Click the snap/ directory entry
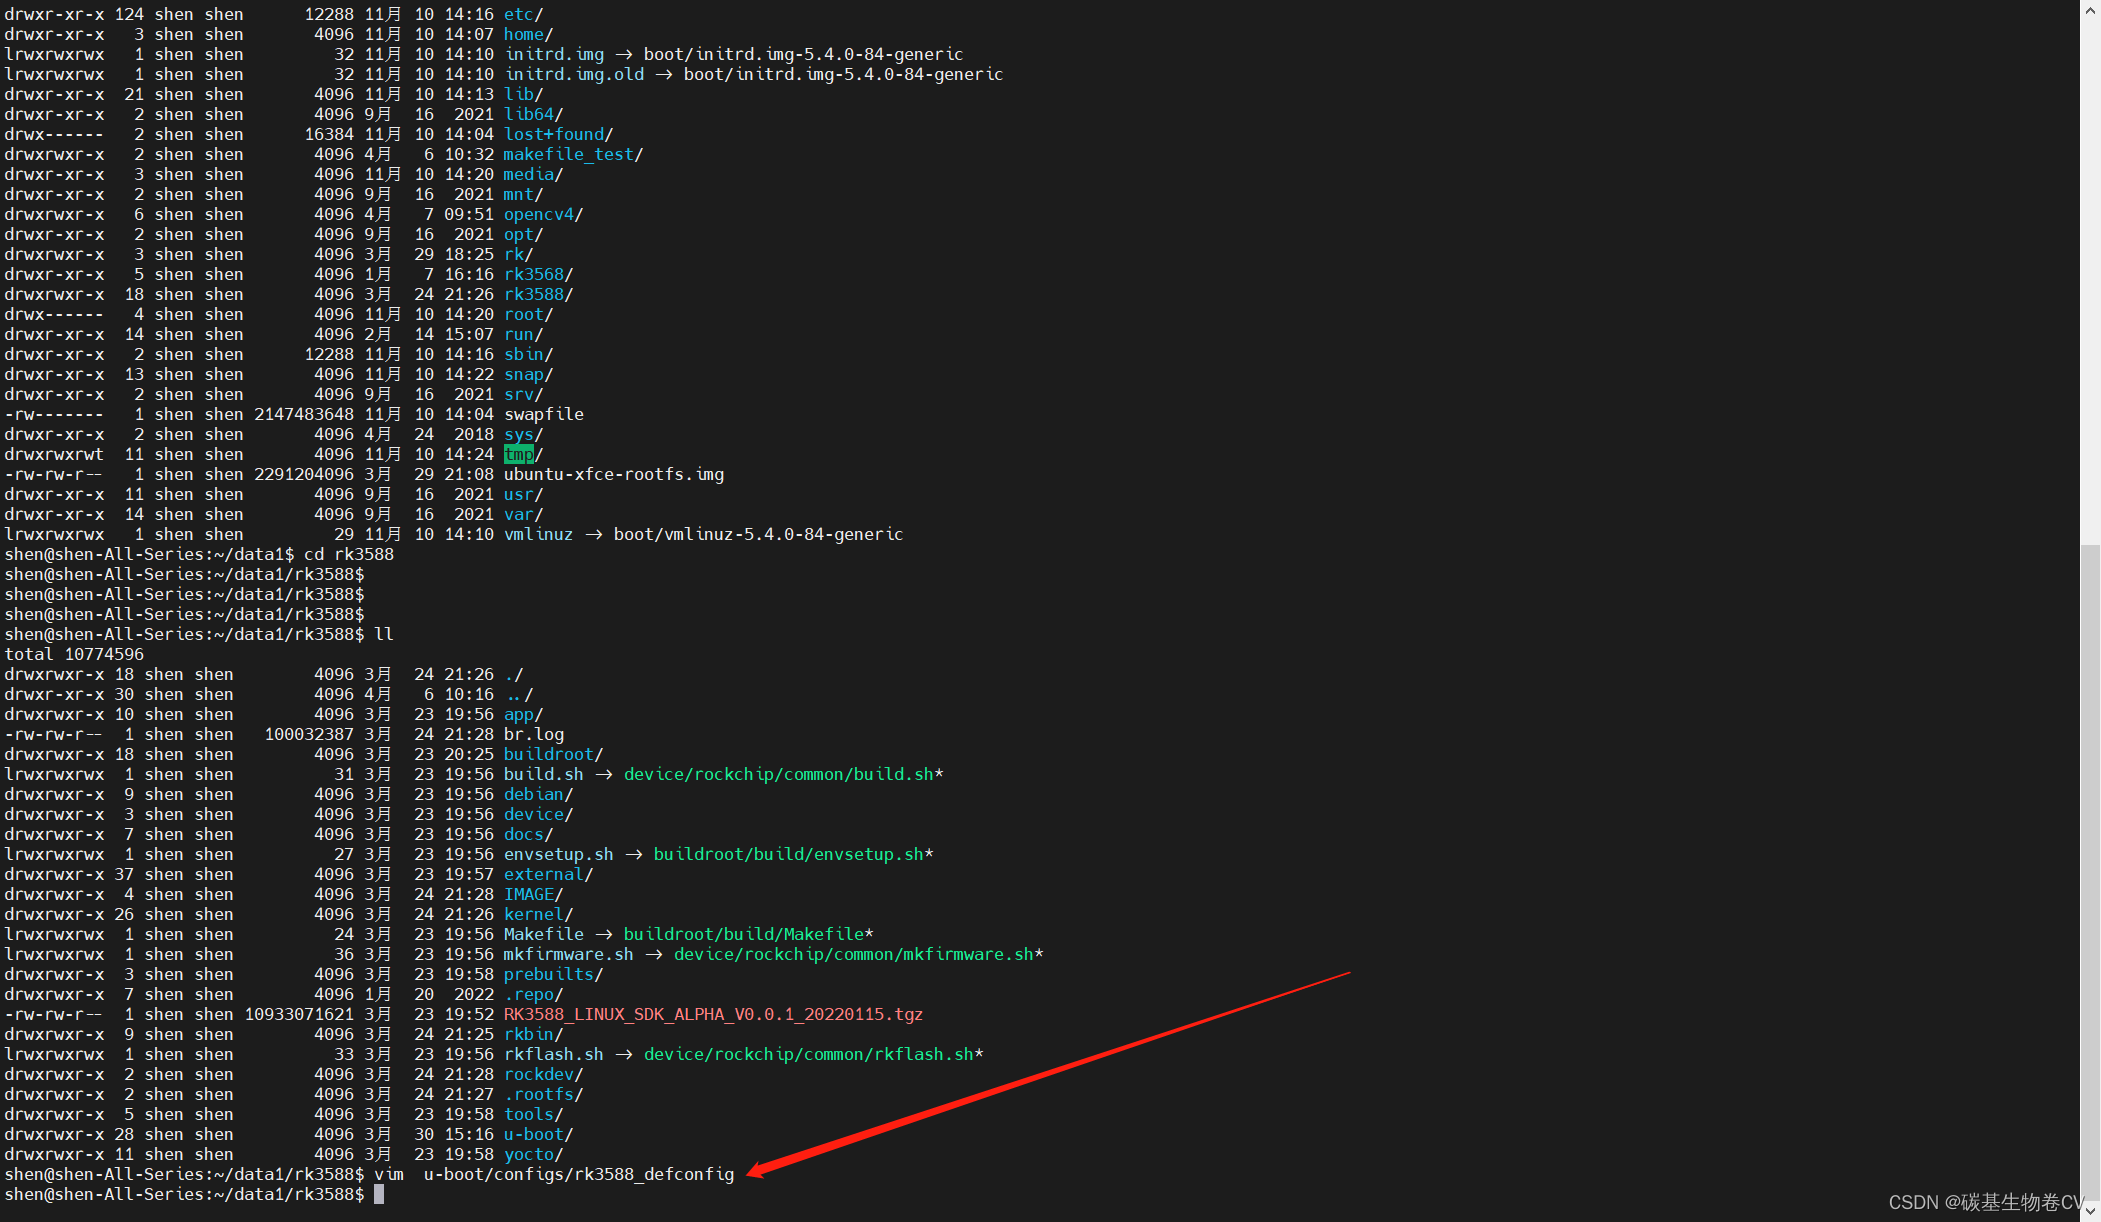The image size is (2101, 1222). coord(529,374)
